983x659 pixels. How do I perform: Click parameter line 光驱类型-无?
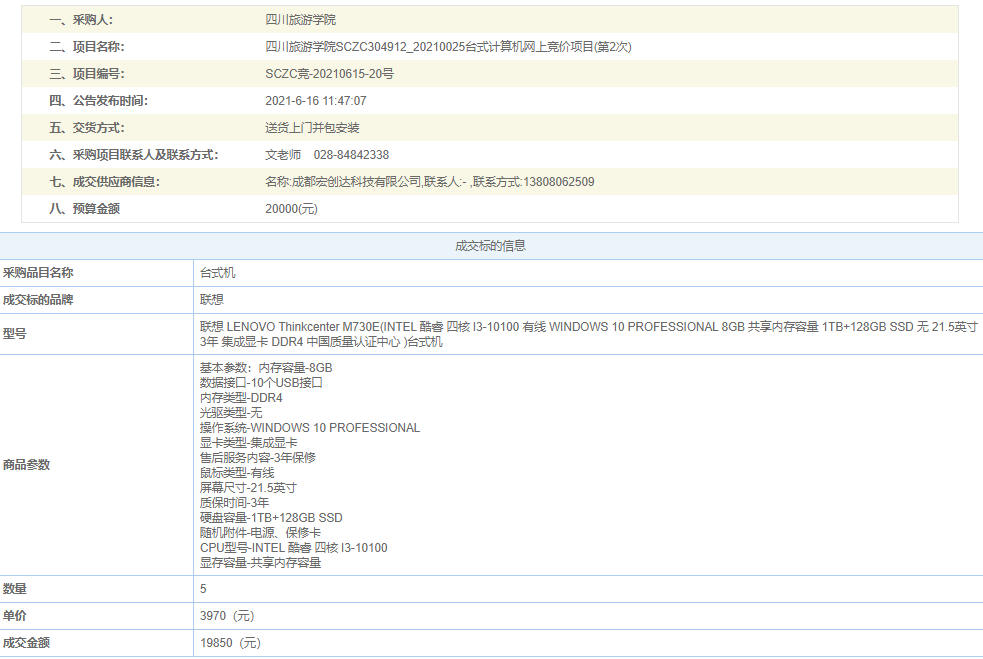pyautogui.click(x=231, y=413)
